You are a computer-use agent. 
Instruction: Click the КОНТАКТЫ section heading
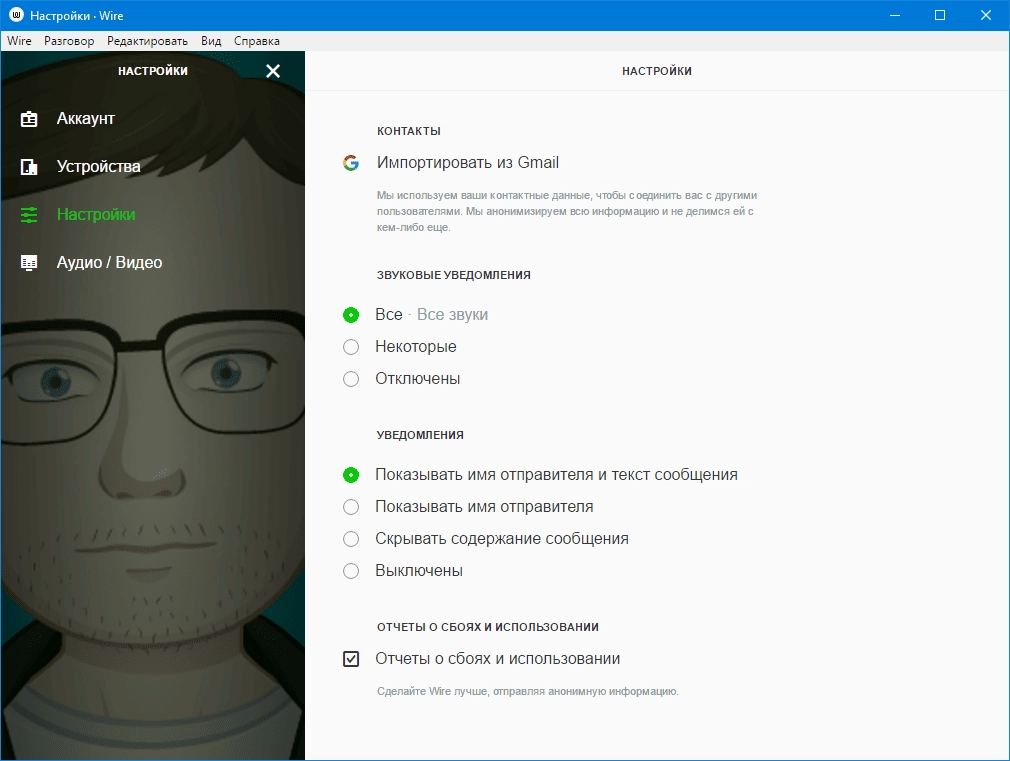point(409,131)
